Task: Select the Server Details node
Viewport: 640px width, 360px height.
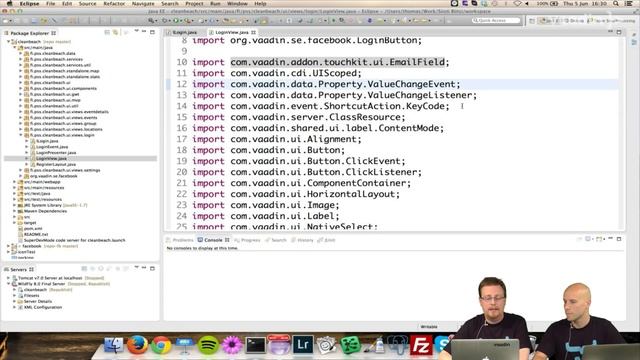Action: tap(38, 301)
